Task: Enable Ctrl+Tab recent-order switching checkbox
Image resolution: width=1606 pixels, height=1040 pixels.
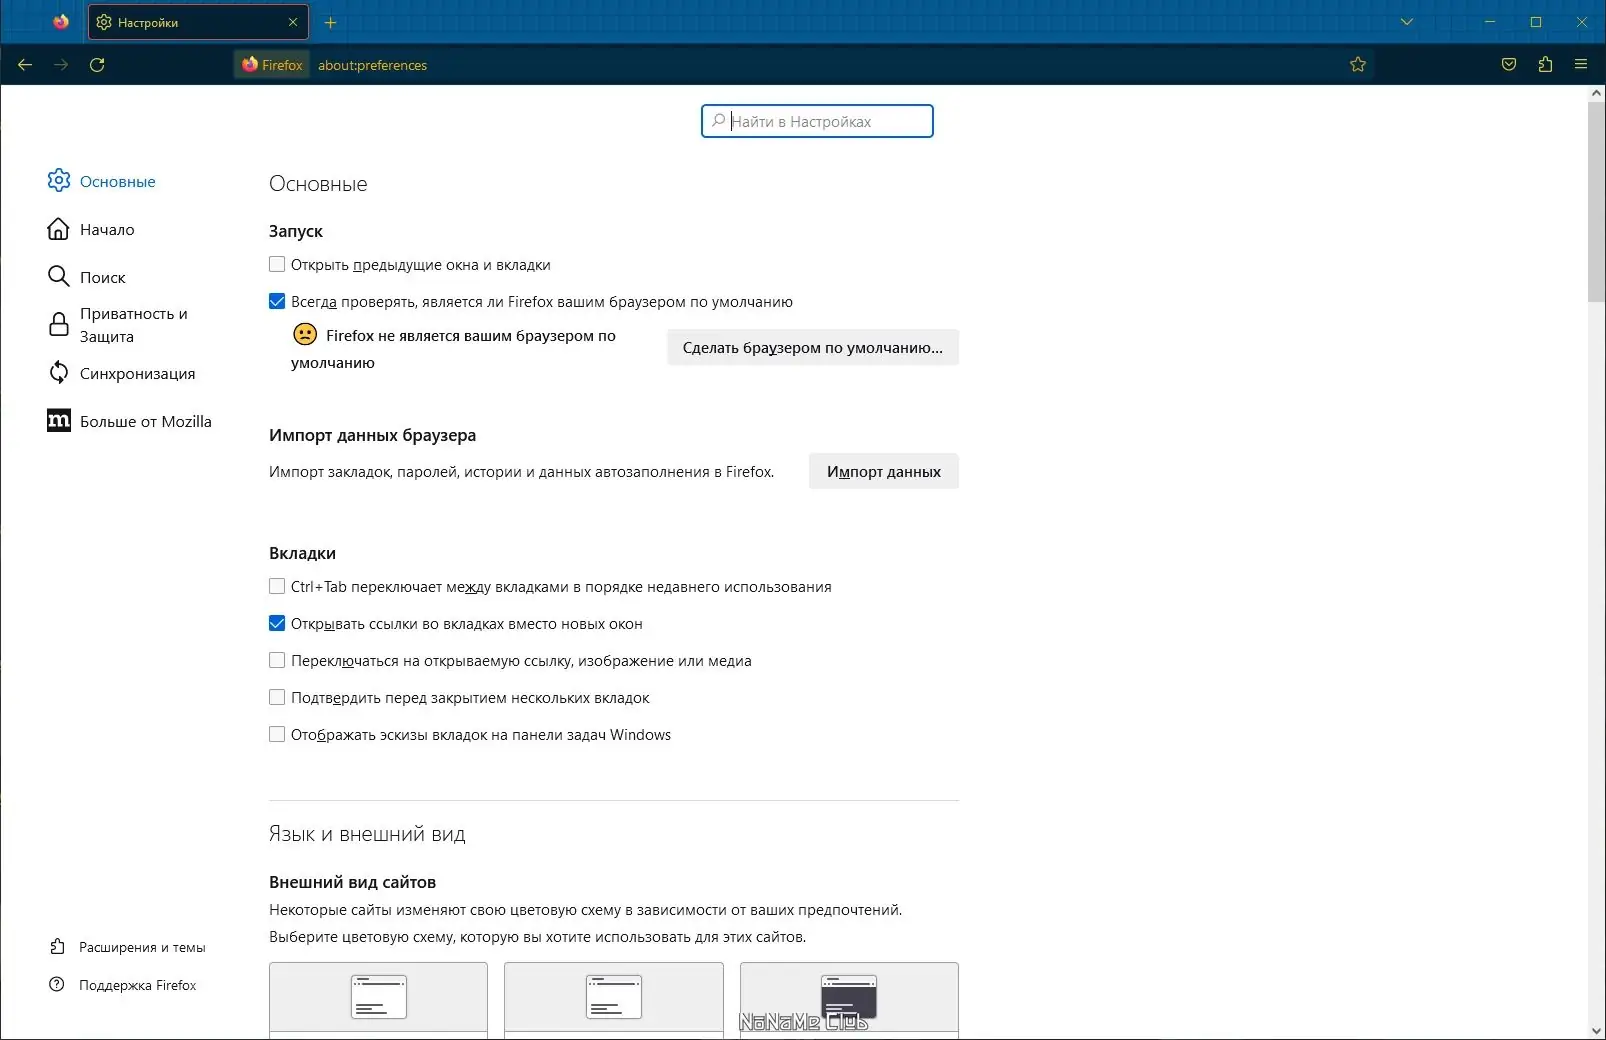Action: pyautogui.click(x=277, y=586)
